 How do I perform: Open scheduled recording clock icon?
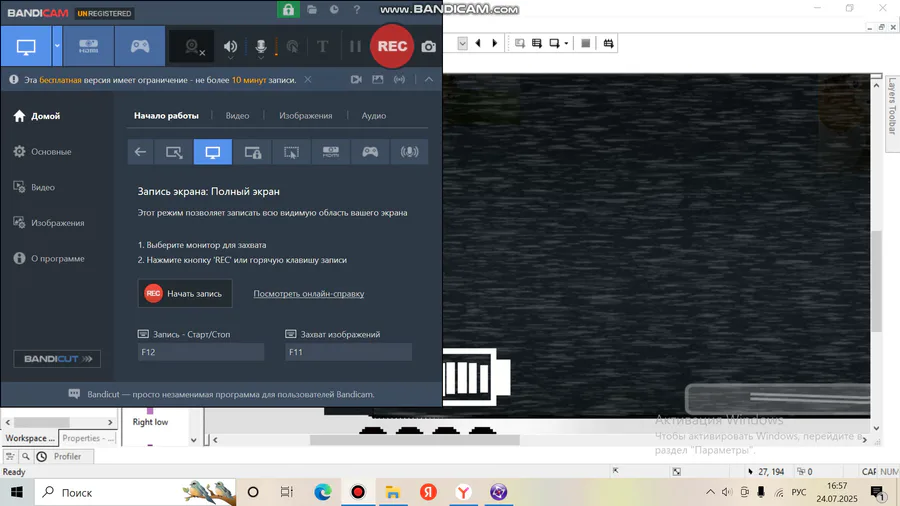[334, 10]
